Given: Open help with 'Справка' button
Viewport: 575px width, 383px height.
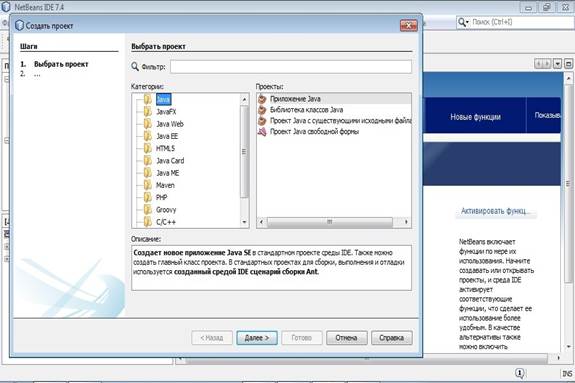Looking at the screenshot, I should [392, 338].
